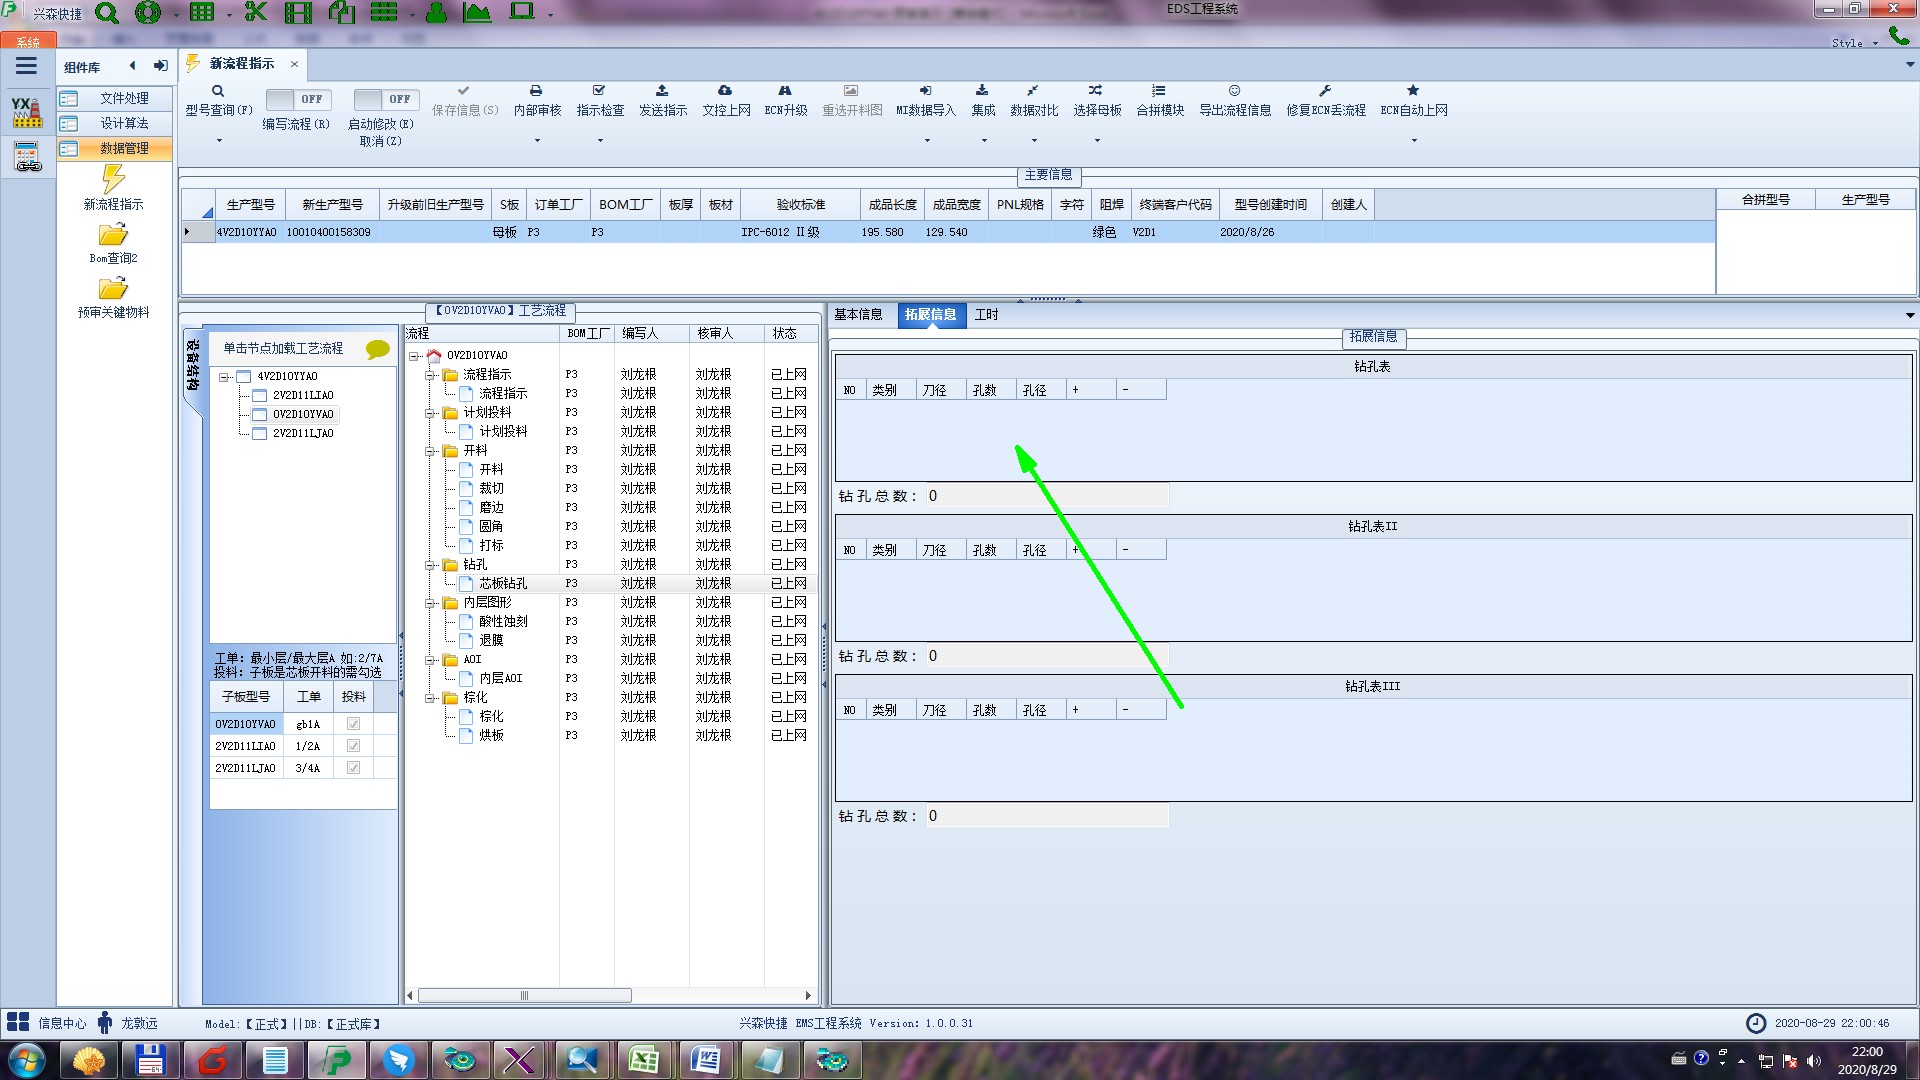Select the 设计算法 sidebar item

click(115, 123)
